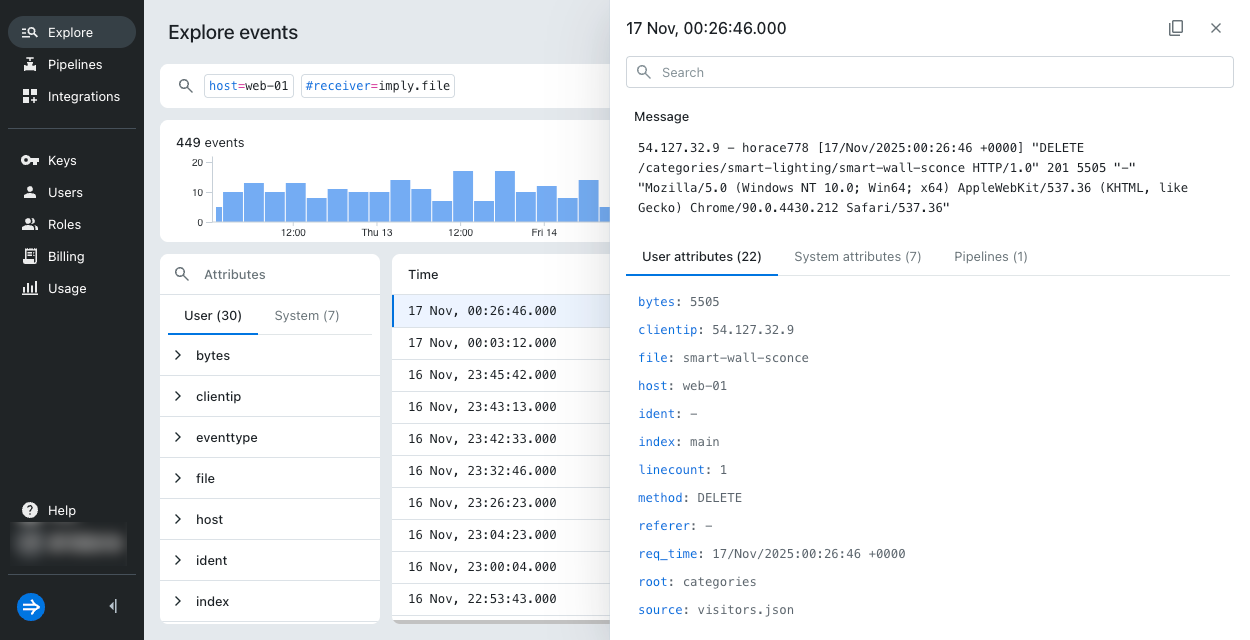Screen dimensions: 1250x640
Task: Click the Explore icon in sidebar
Action: (29, 32)
